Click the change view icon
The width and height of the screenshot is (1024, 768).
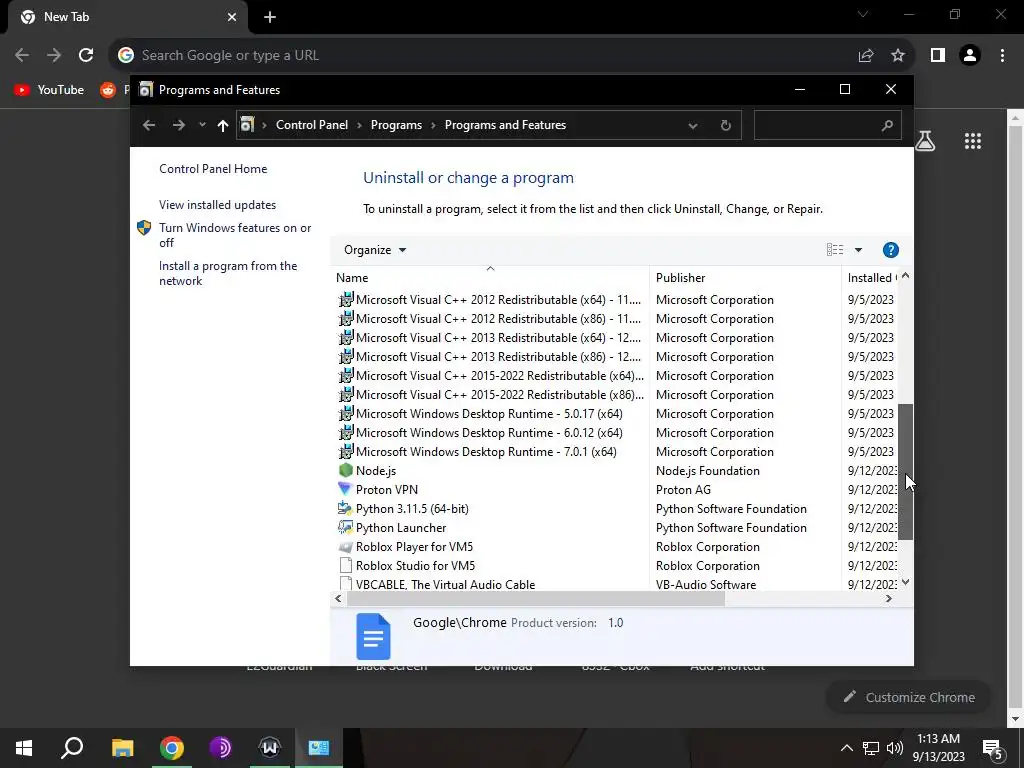835,249
